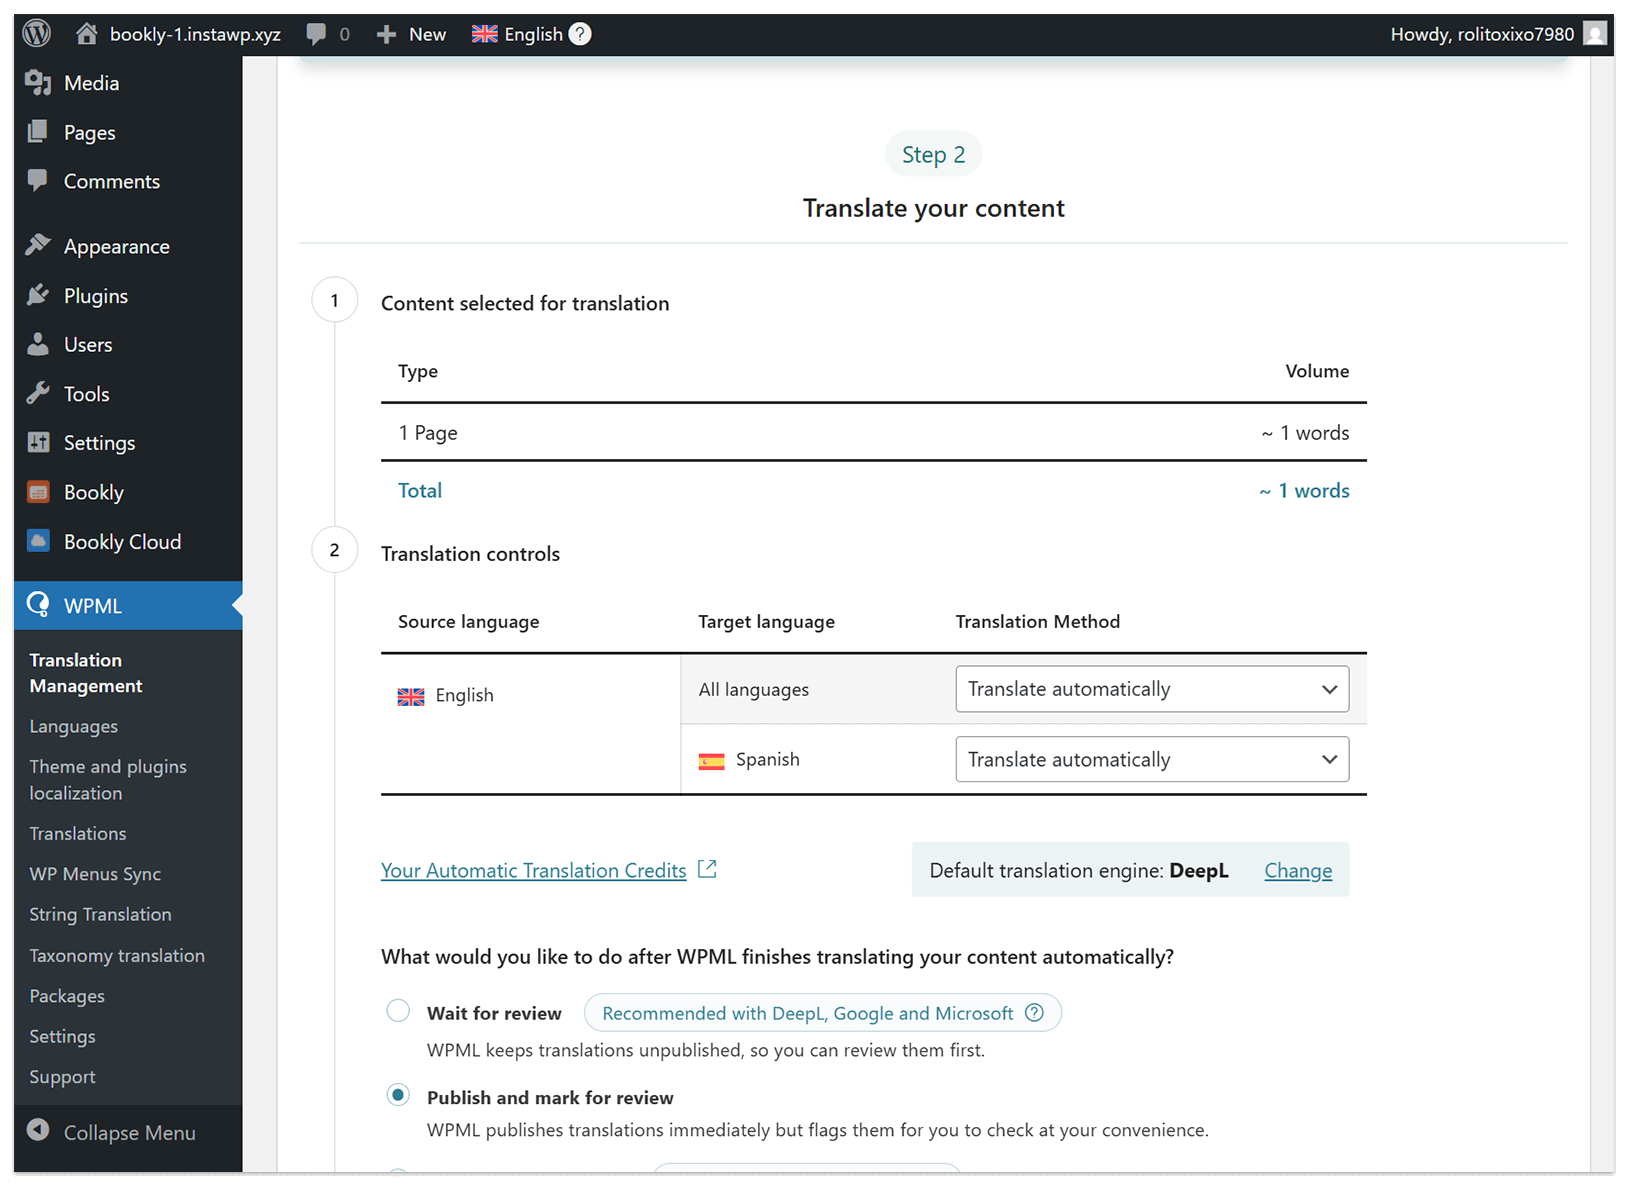Open the Packages submenu

pyautogui.click(x=67, y=996)
